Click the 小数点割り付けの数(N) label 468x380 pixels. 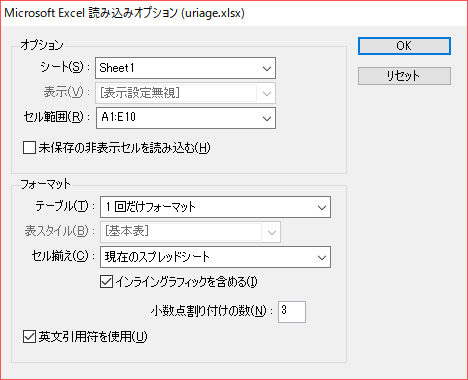tap(212, 311)
